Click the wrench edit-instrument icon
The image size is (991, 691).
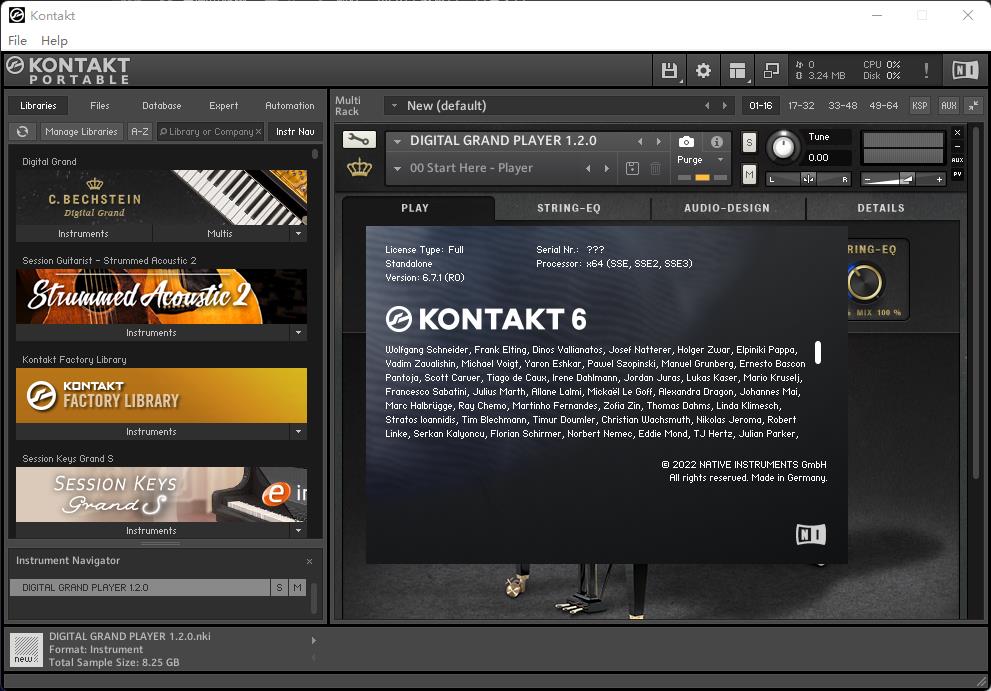coord(358,140)
